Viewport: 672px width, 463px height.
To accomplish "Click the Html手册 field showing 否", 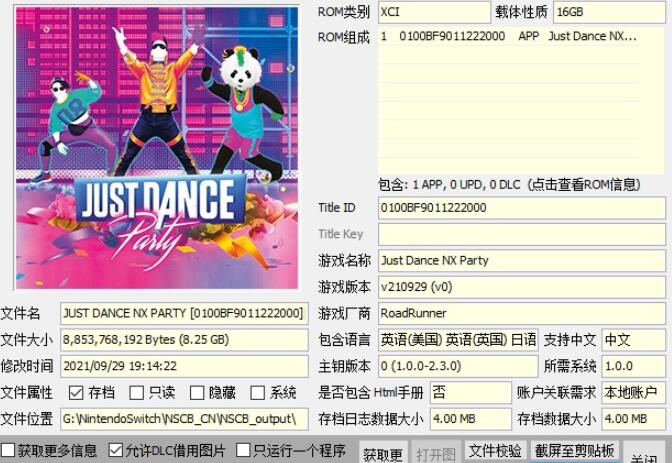I will (471, 393).
